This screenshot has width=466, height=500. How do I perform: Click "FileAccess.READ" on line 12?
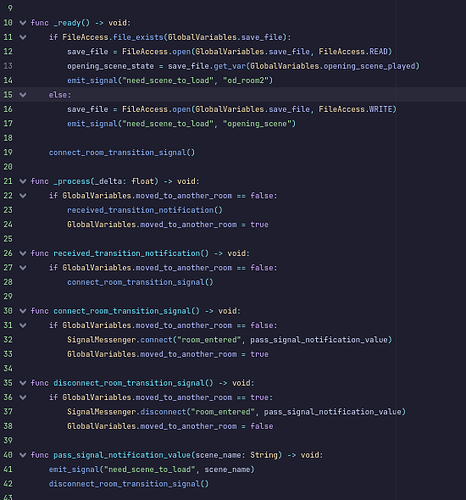point(353,51)
